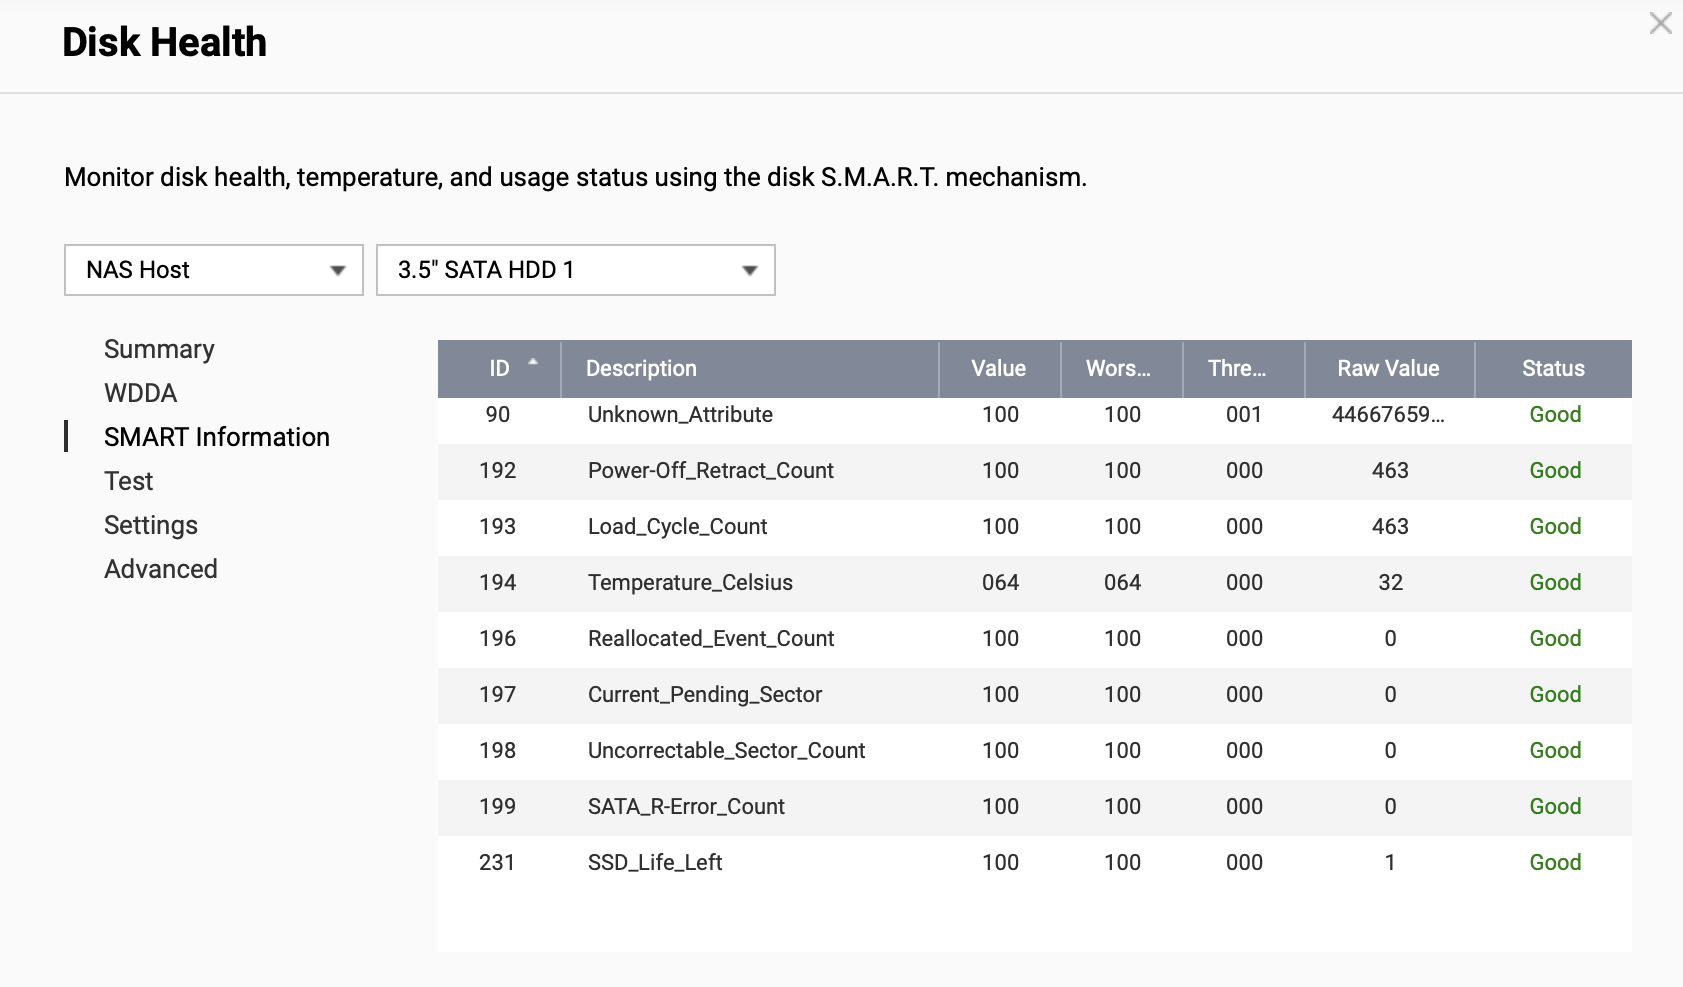Image resolution: width=1683 pixels, height=987 pixels.
Task: Expand the 3.5" SATA HDD 1 dropdown
Action: click(575, 270)
